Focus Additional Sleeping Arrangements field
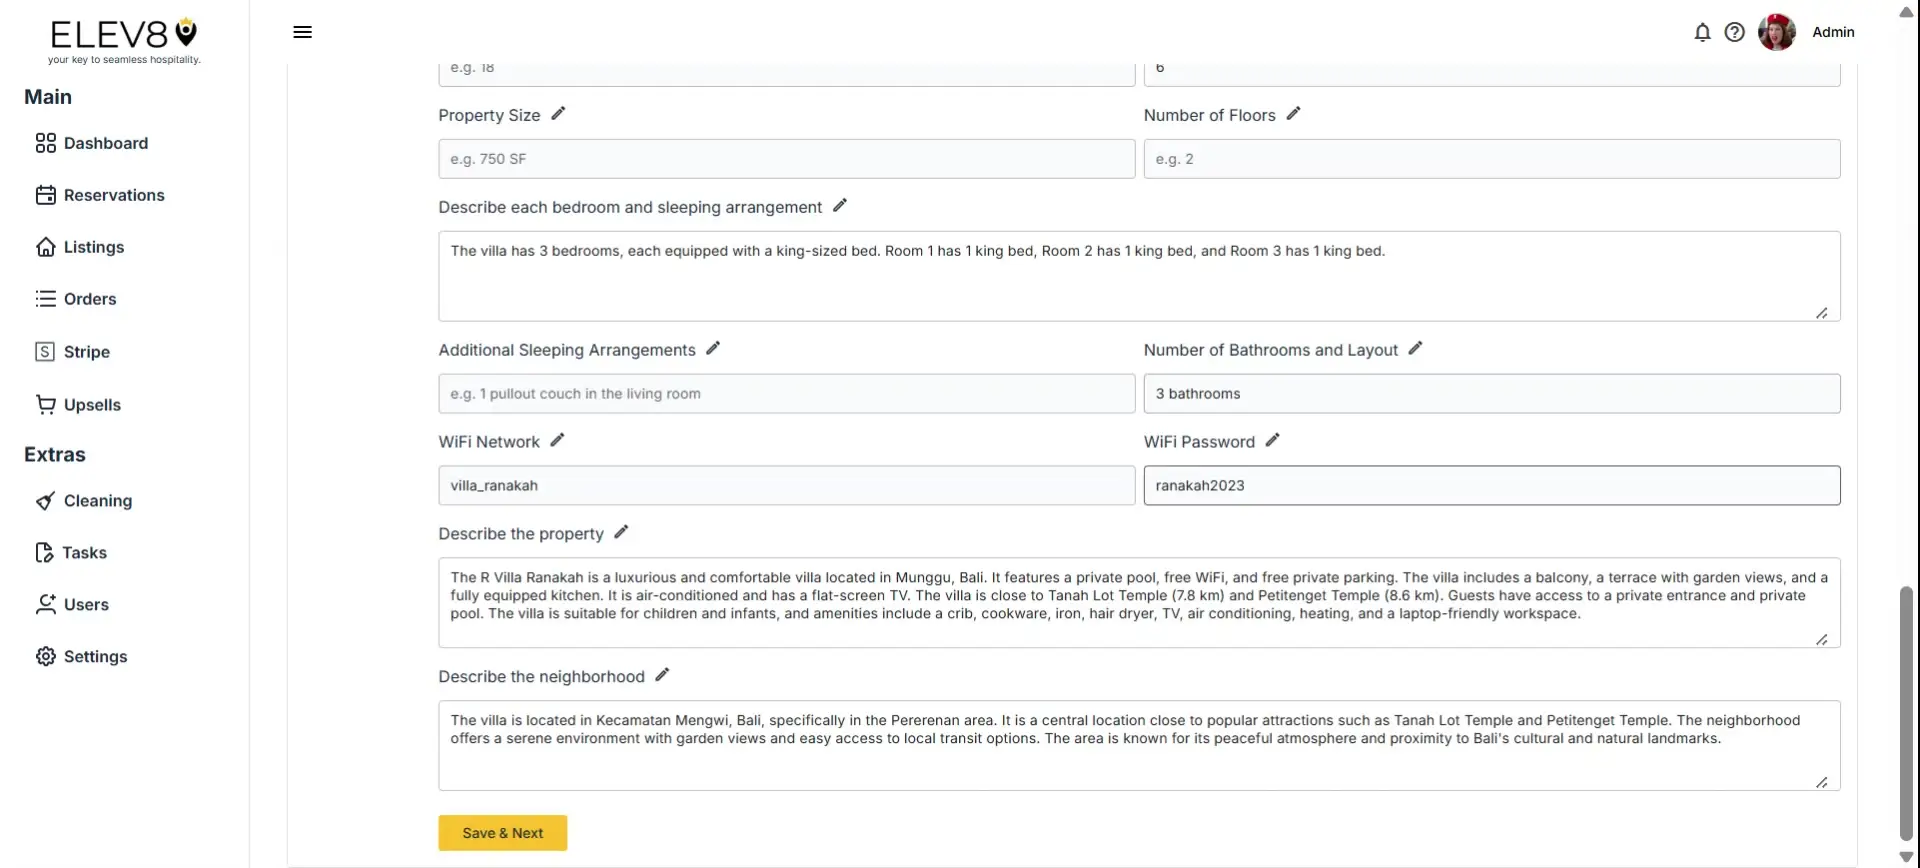 pos(786,394)
